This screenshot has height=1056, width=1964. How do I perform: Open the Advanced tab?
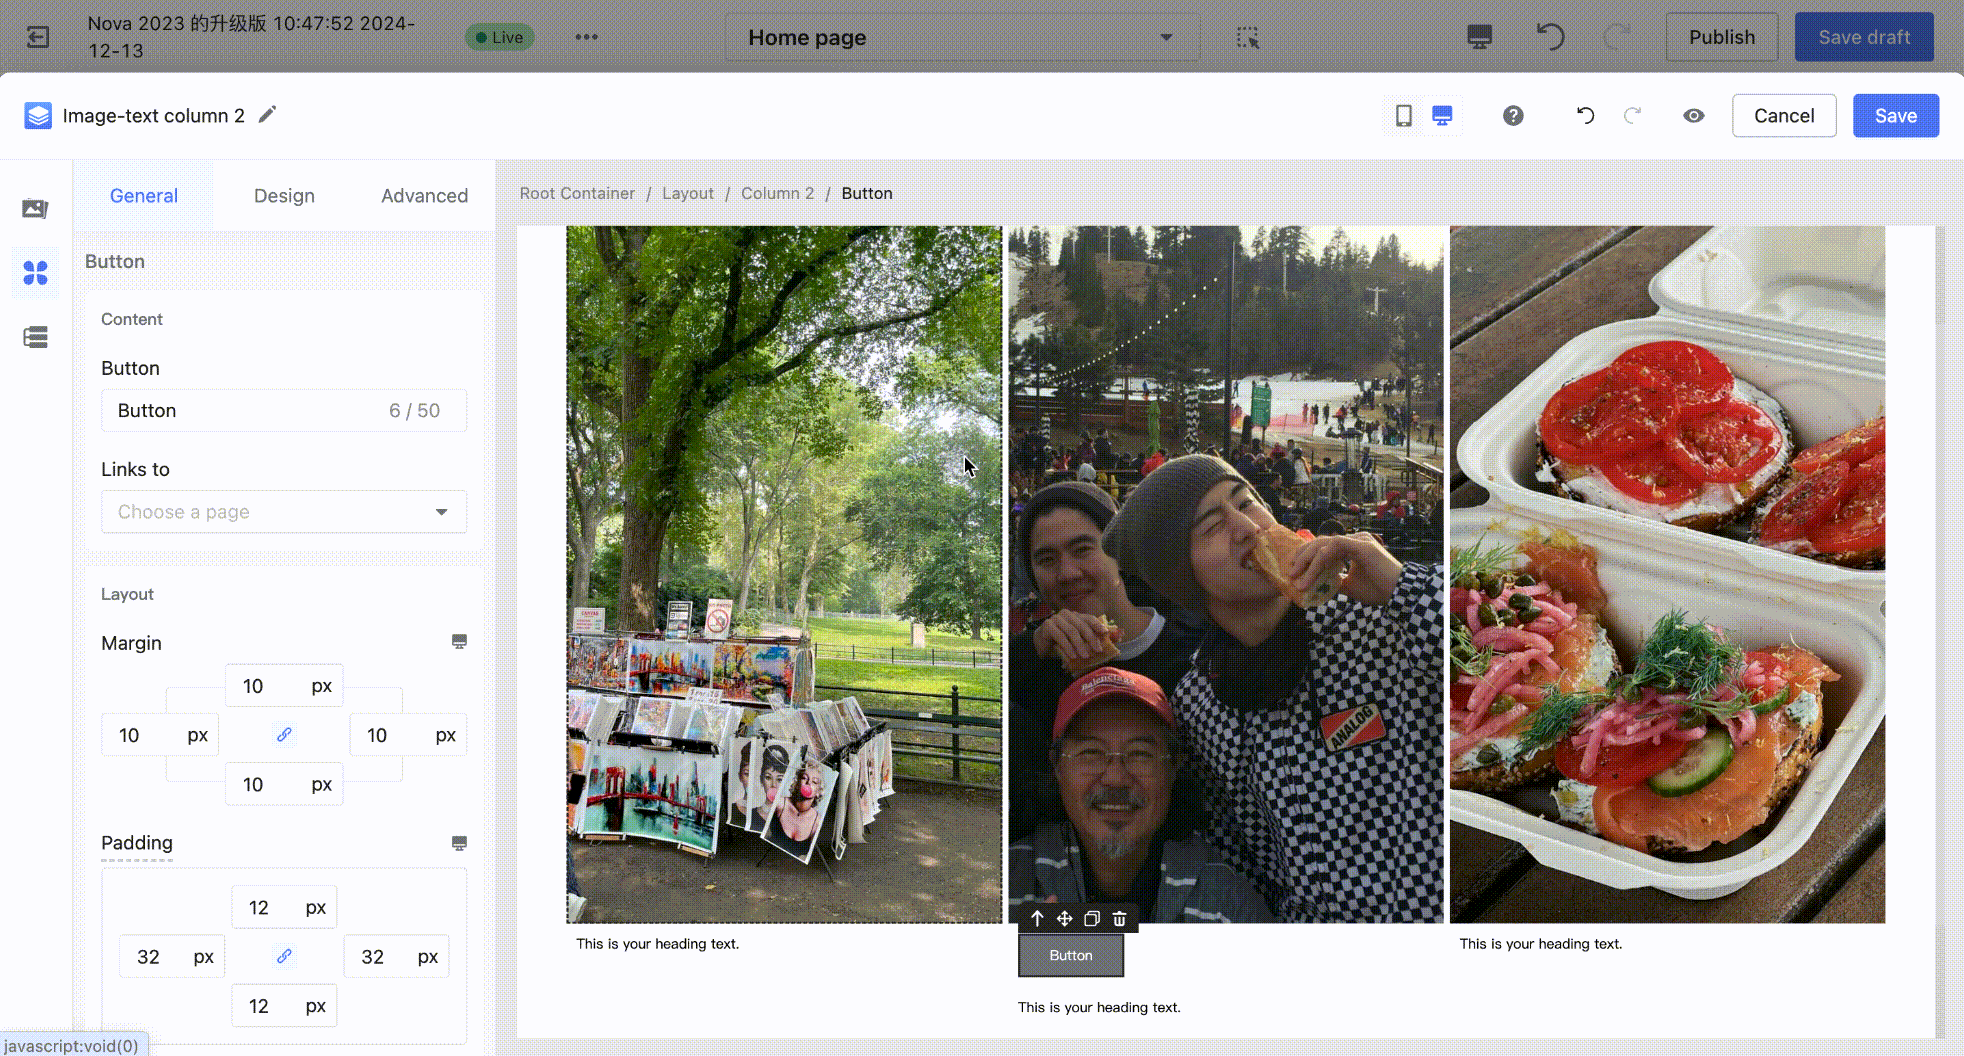[424, 196]
